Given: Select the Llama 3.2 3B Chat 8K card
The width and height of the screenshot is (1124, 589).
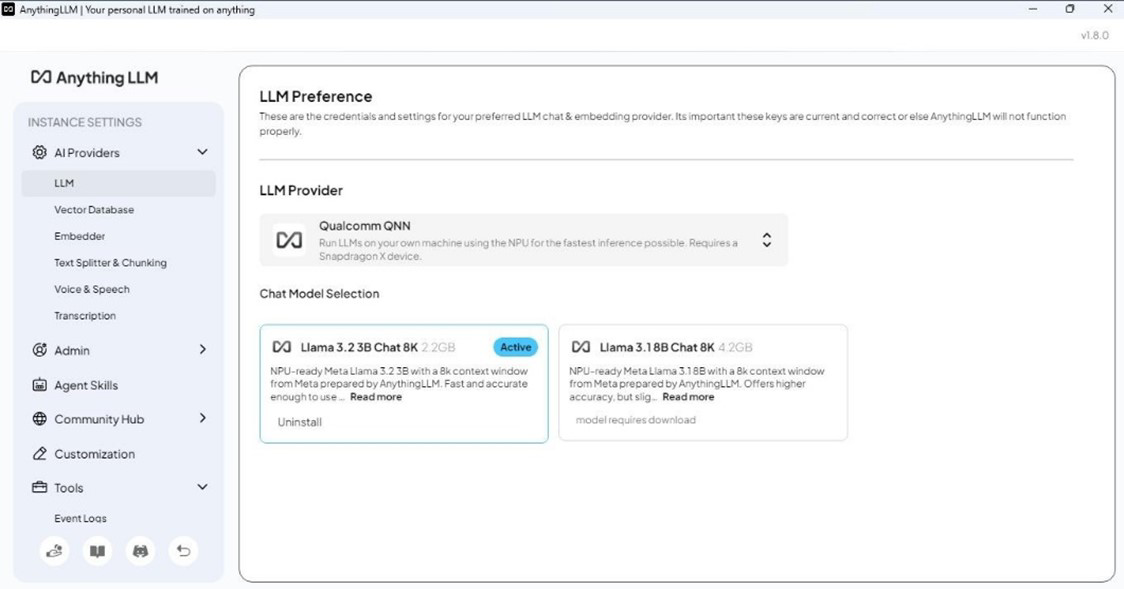Looking at the screenshot, I should (x=404, y=384).
